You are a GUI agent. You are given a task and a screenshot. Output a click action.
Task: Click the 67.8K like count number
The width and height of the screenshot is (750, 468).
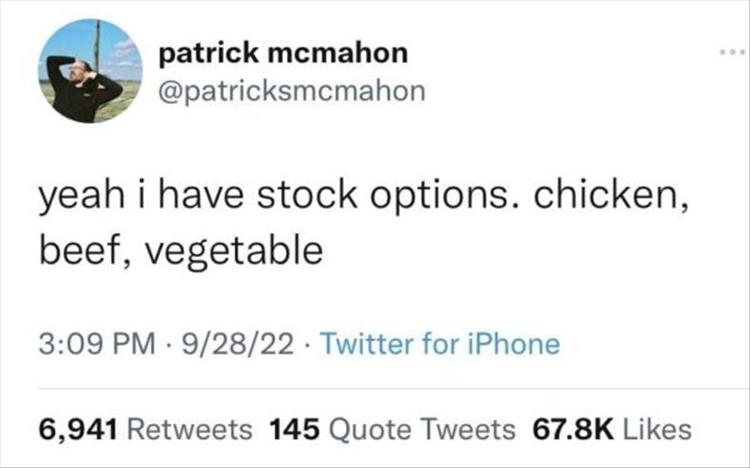pos(568,428)
